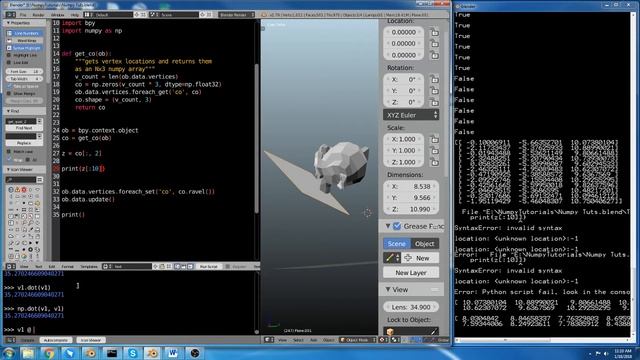640x360 pixels.
Task: Lock the Scale Y value
Action: click(x=434, y=151)
